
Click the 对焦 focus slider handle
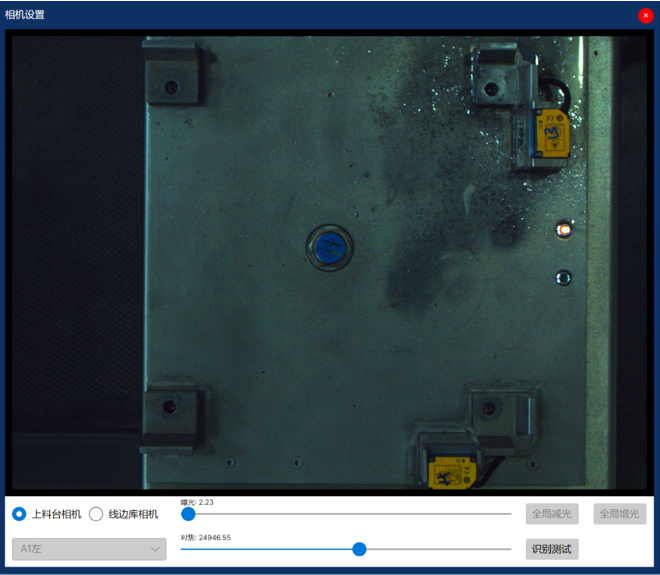point(360,549)
